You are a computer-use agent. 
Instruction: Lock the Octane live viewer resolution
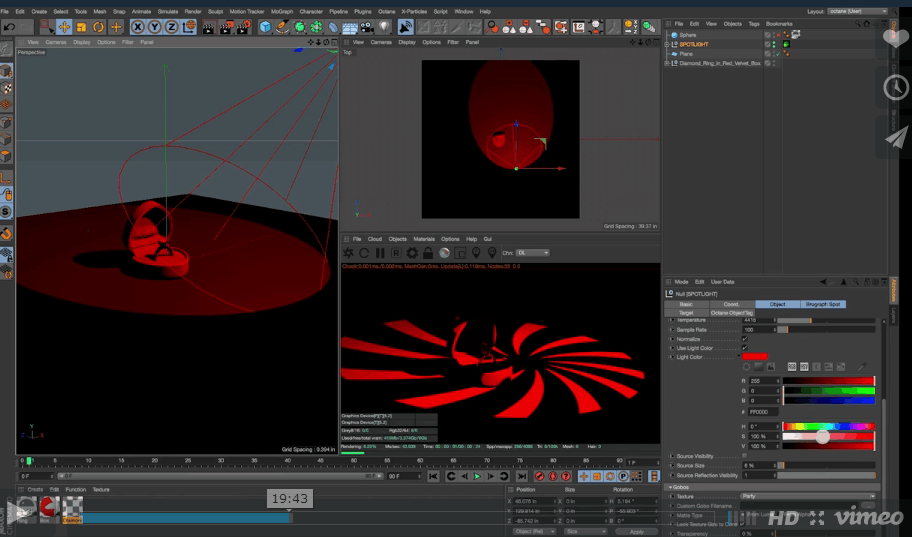(428, 253)
